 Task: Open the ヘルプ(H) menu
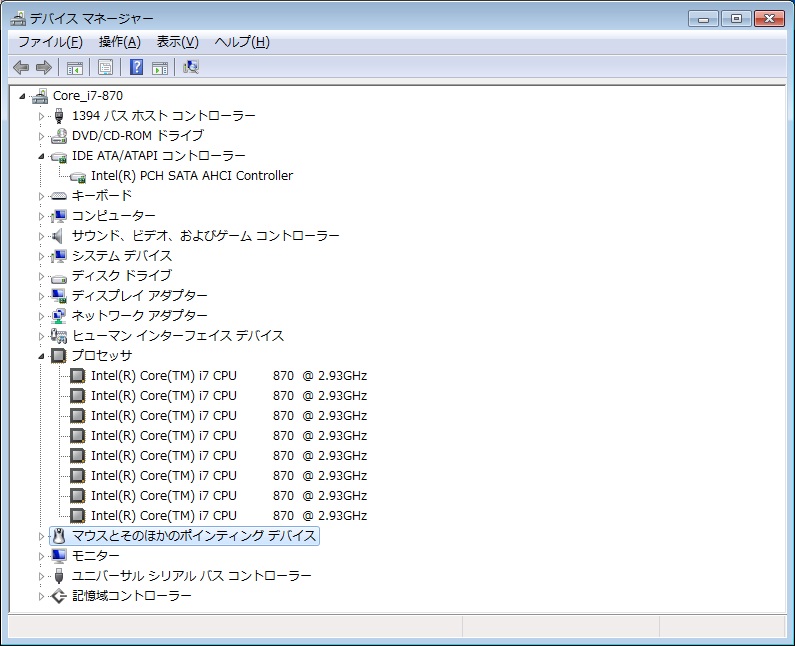(242, 42)
